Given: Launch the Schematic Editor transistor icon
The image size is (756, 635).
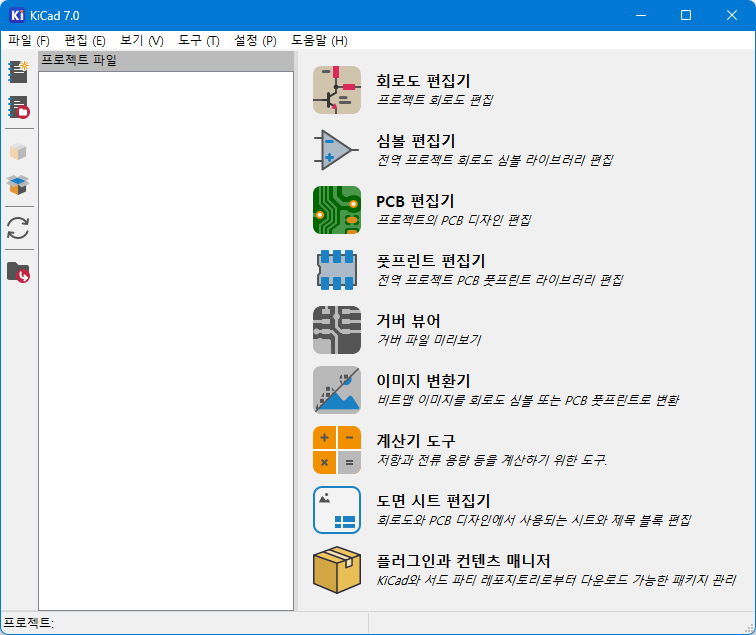Looking at the screenshot, I should 337,90.
